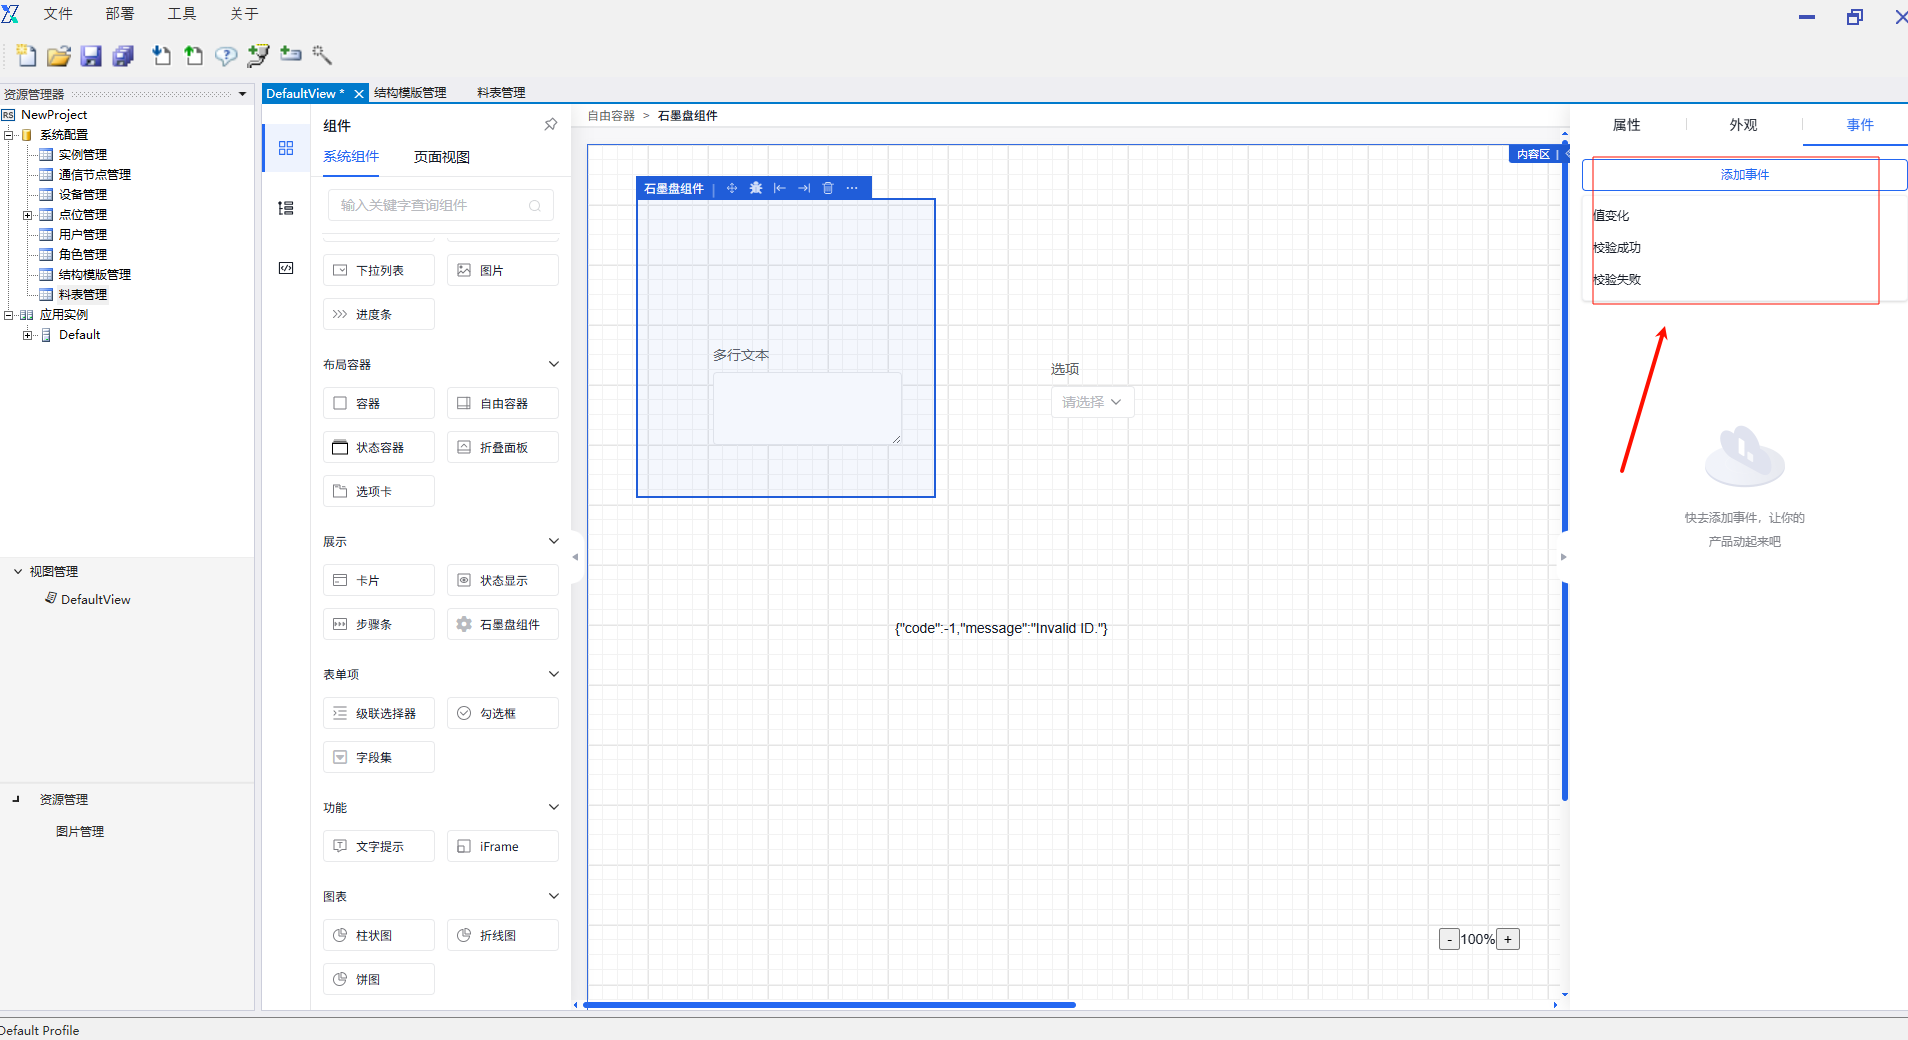Open the more options ellipsis on component toolbar
Screen dimensions: 1908x1040
coord(852,188)
